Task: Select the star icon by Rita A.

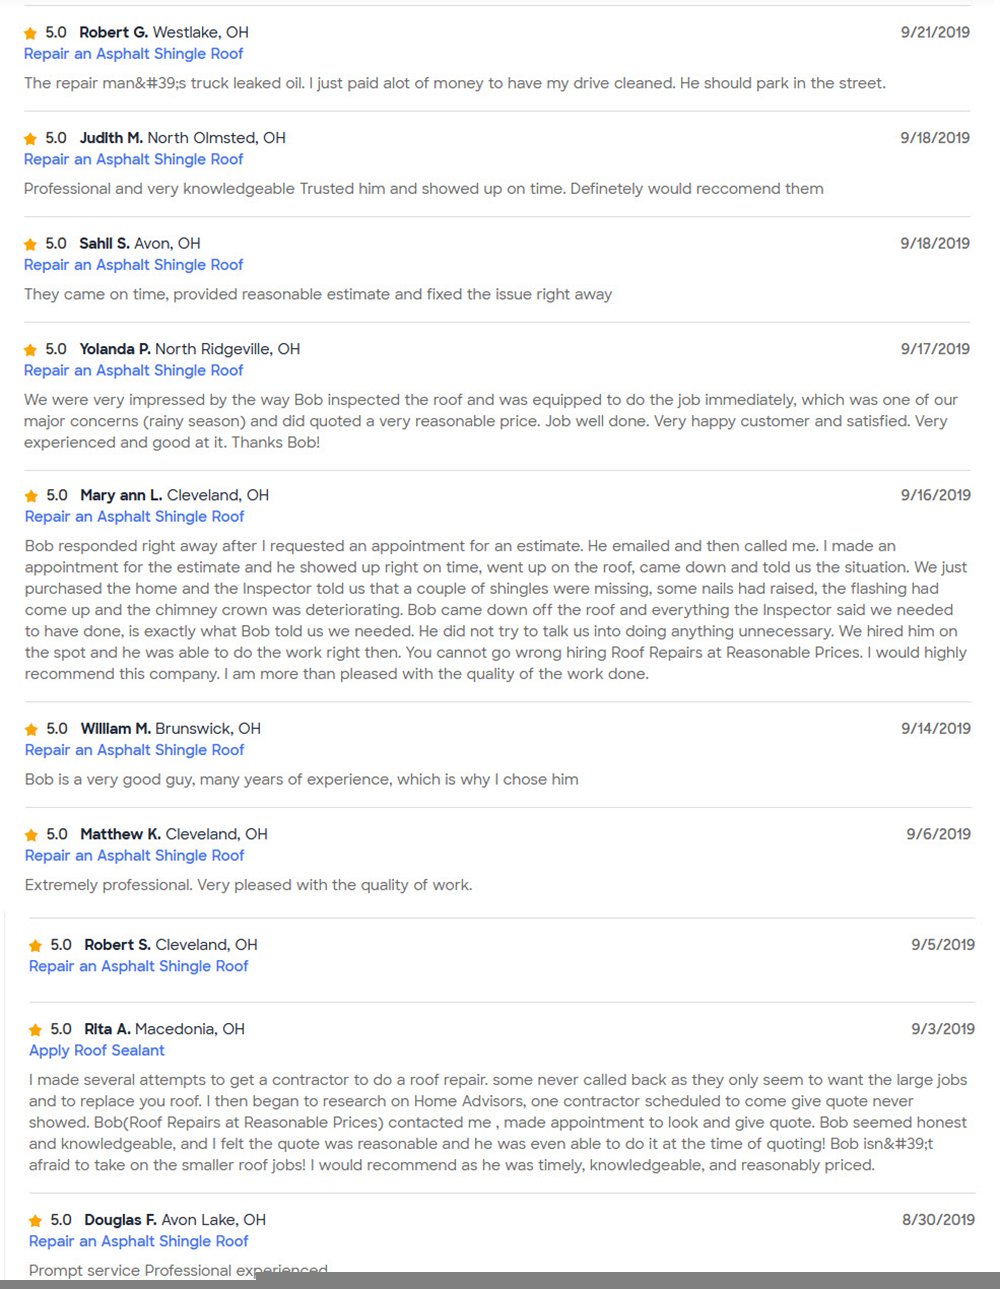Action: 35,1030
